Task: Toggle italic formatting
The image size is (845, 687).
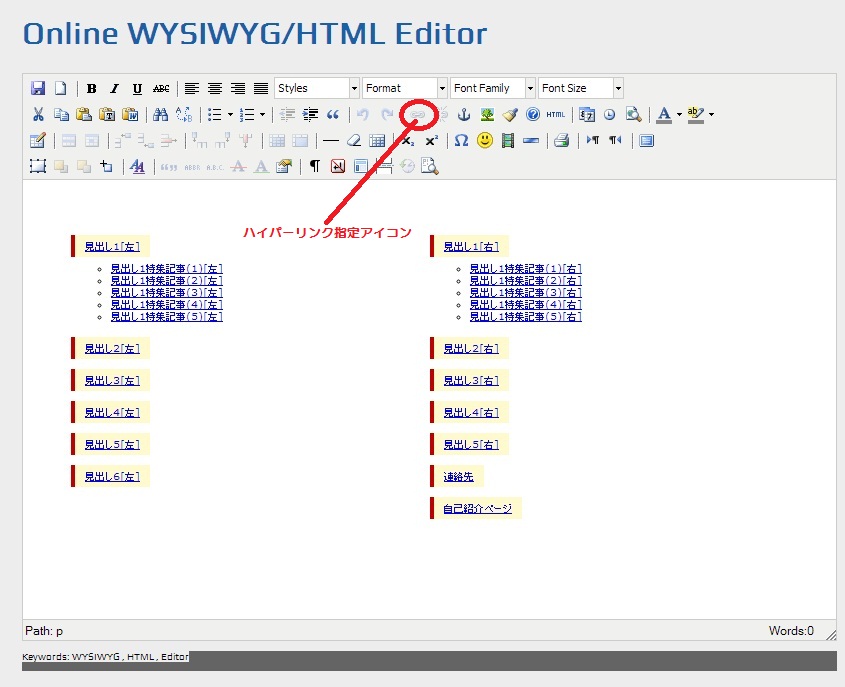Action: (x=114, y=88)
